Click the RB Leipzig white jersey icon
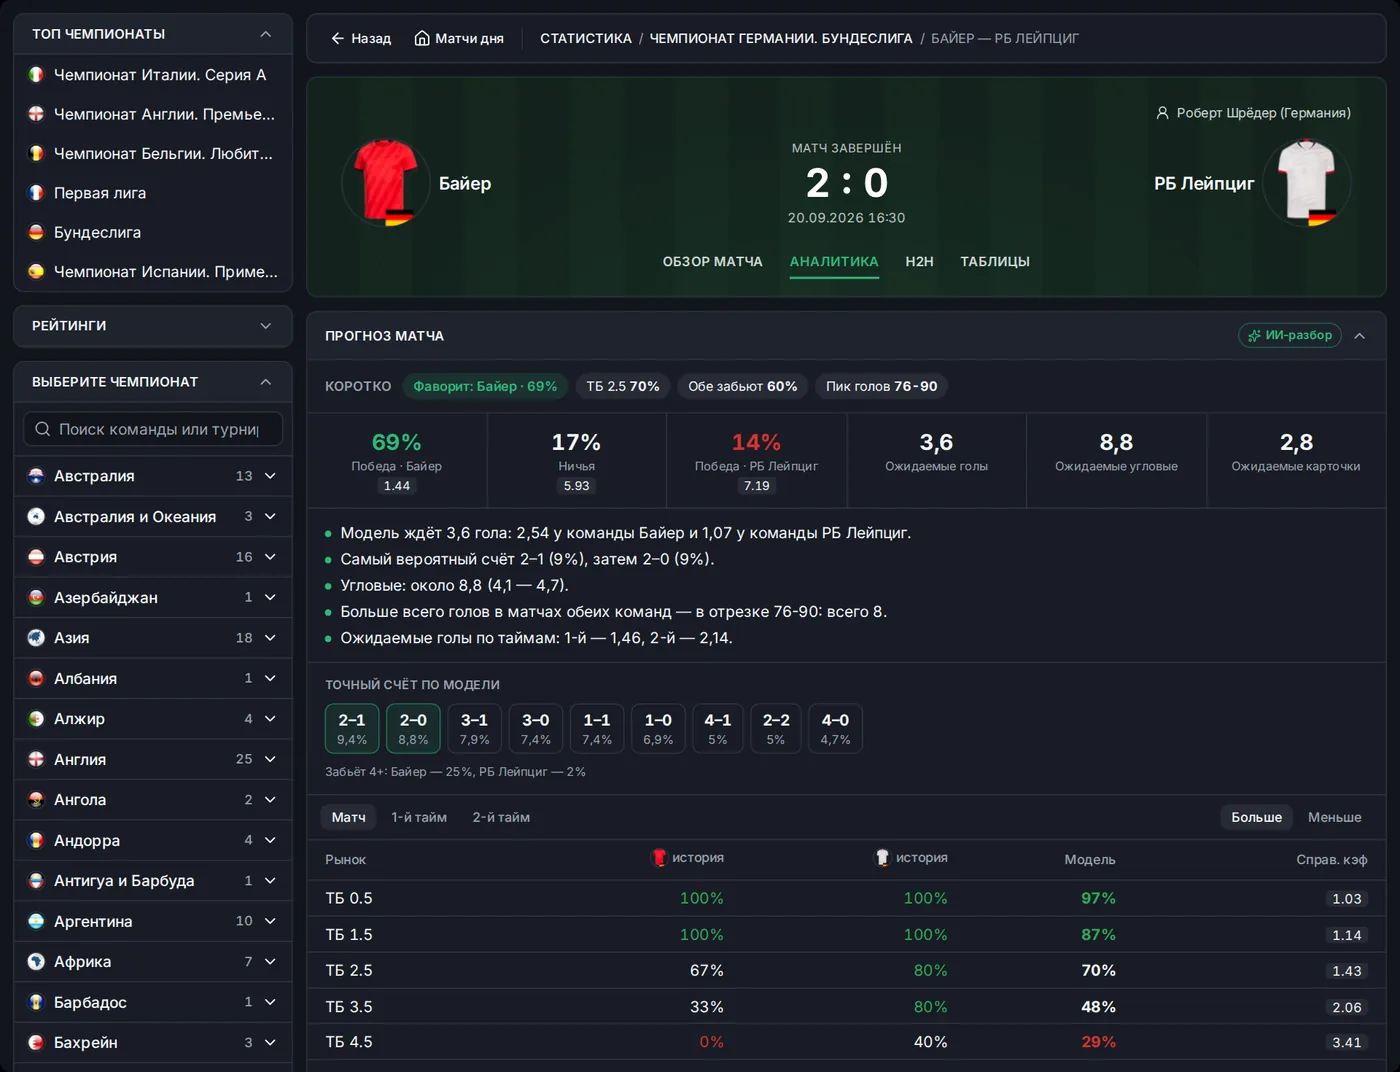1400x1072 pixels. point(1307,183)
